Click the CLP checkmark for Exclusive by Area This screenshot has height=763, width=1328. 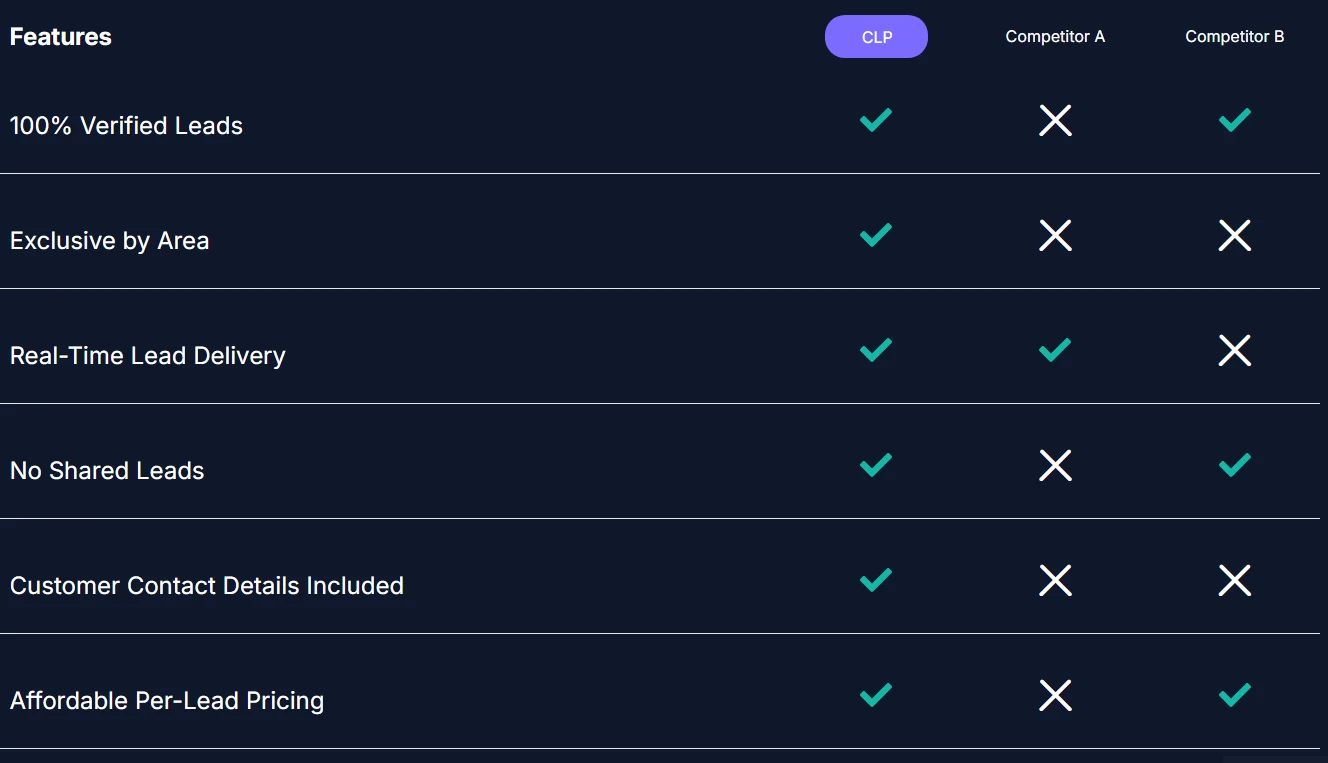876,236
